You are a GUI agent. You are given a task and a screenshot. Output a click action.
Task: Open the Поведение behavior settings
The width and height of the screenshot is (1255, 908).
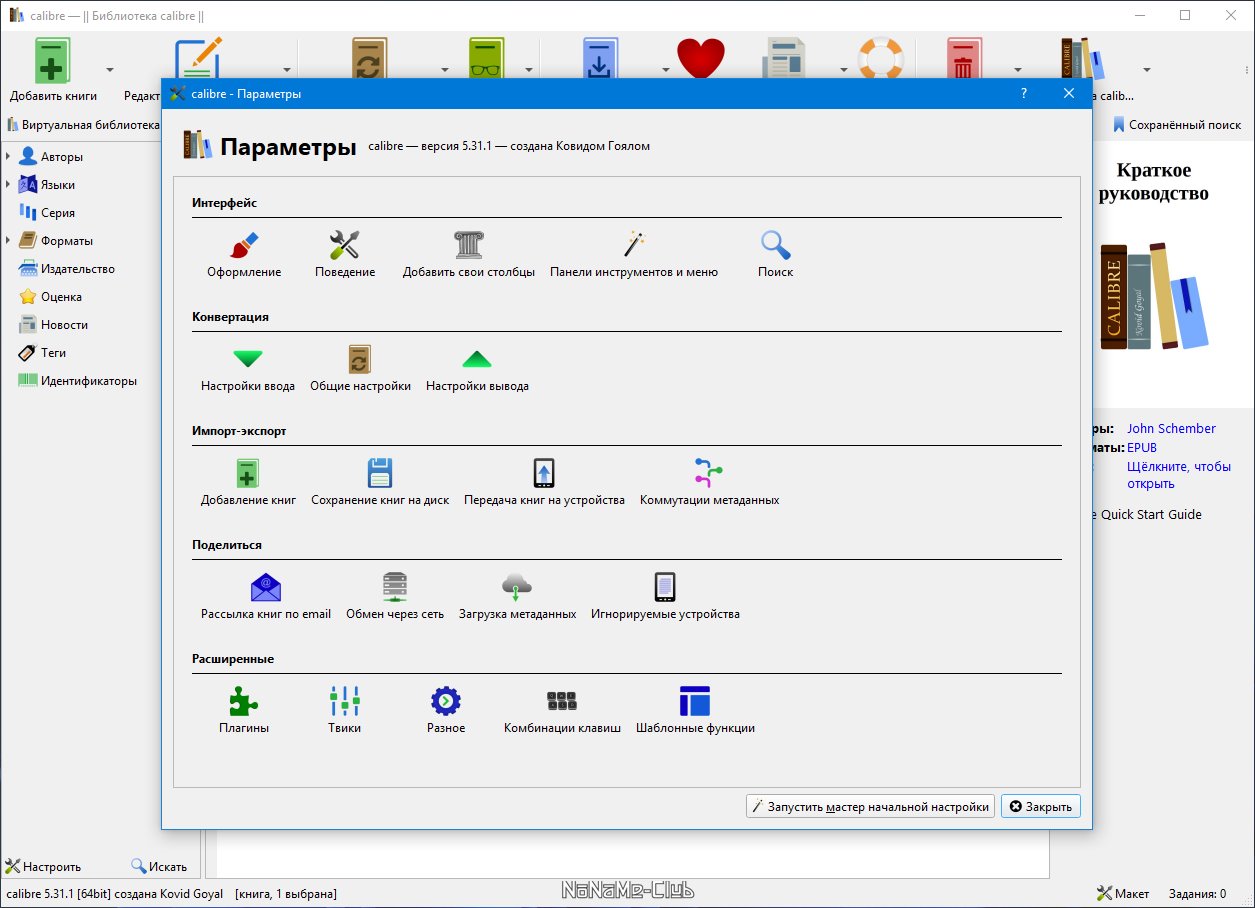(x=345, y=254)
